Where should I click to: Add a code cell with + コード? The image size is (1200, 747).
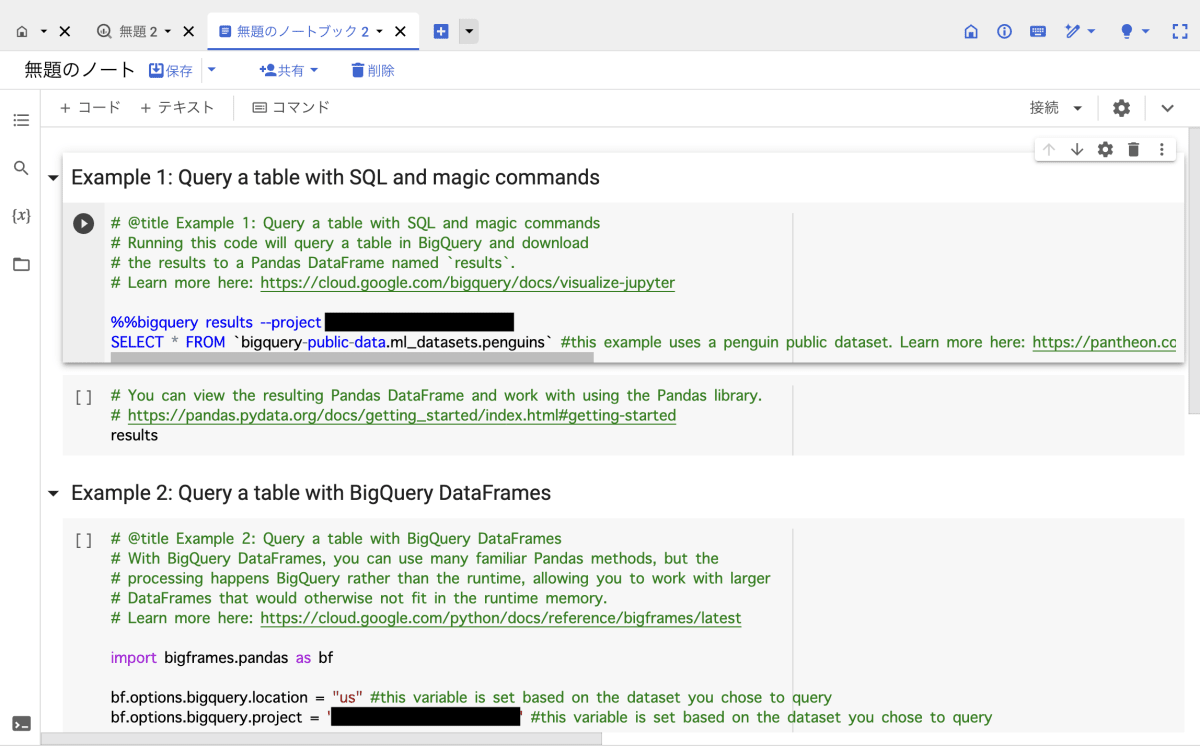point(90,107)
